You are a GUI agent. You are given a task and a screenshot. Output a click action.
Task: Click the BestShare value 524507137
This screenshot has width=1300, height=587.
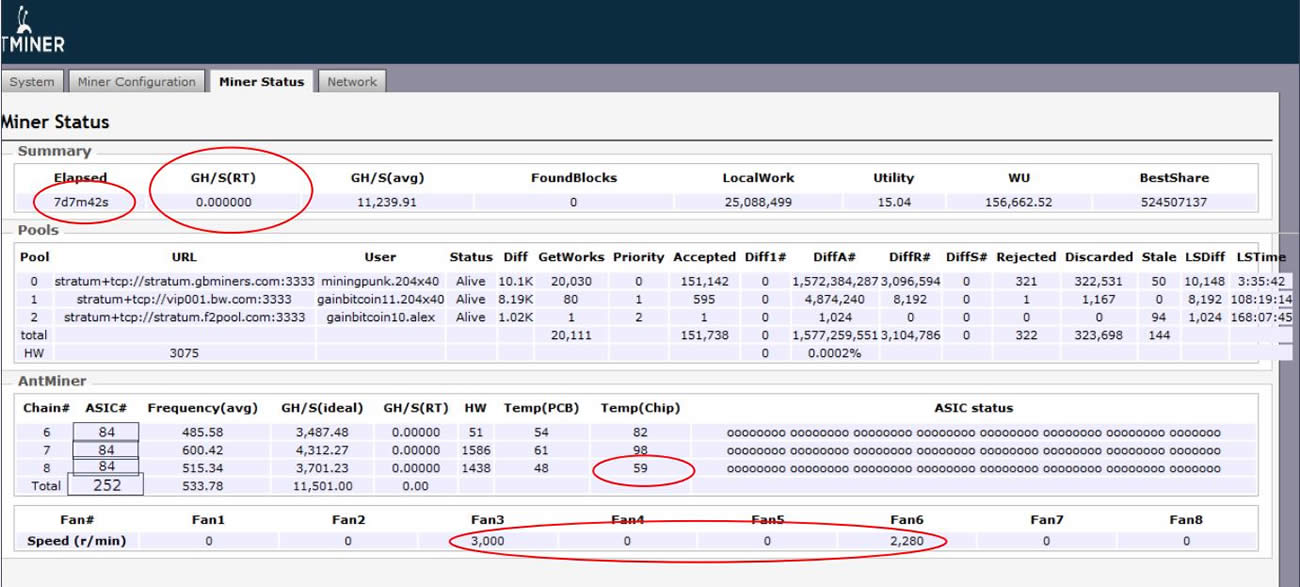(x=1174, y=202)
